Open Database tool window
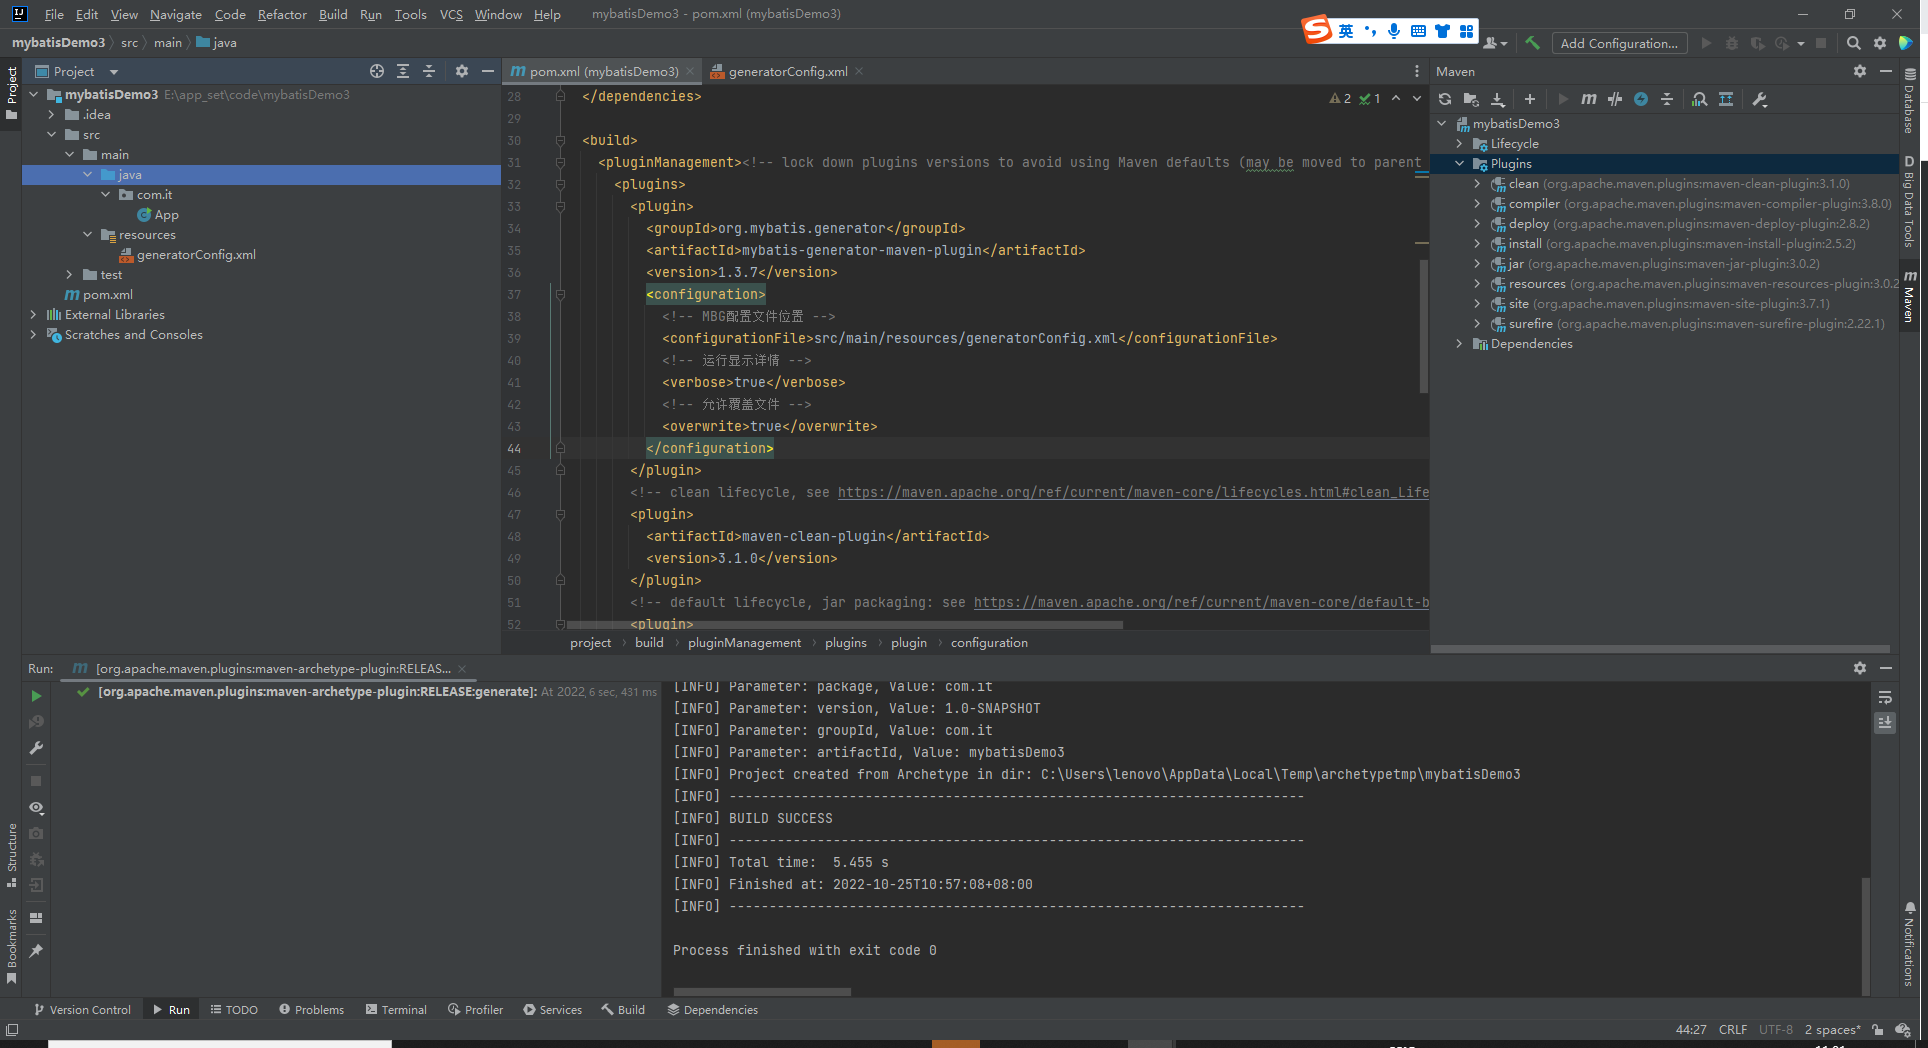Screen dimensions: 1928x1048 coord(1909,101)
